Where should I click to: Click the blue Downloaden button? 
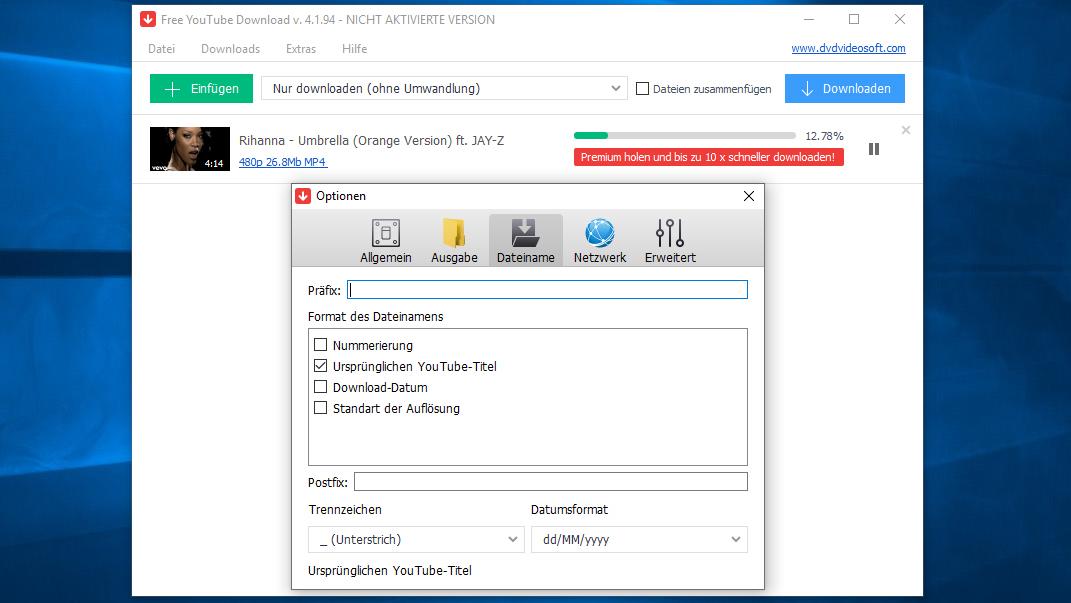click(x=845, y=89)
